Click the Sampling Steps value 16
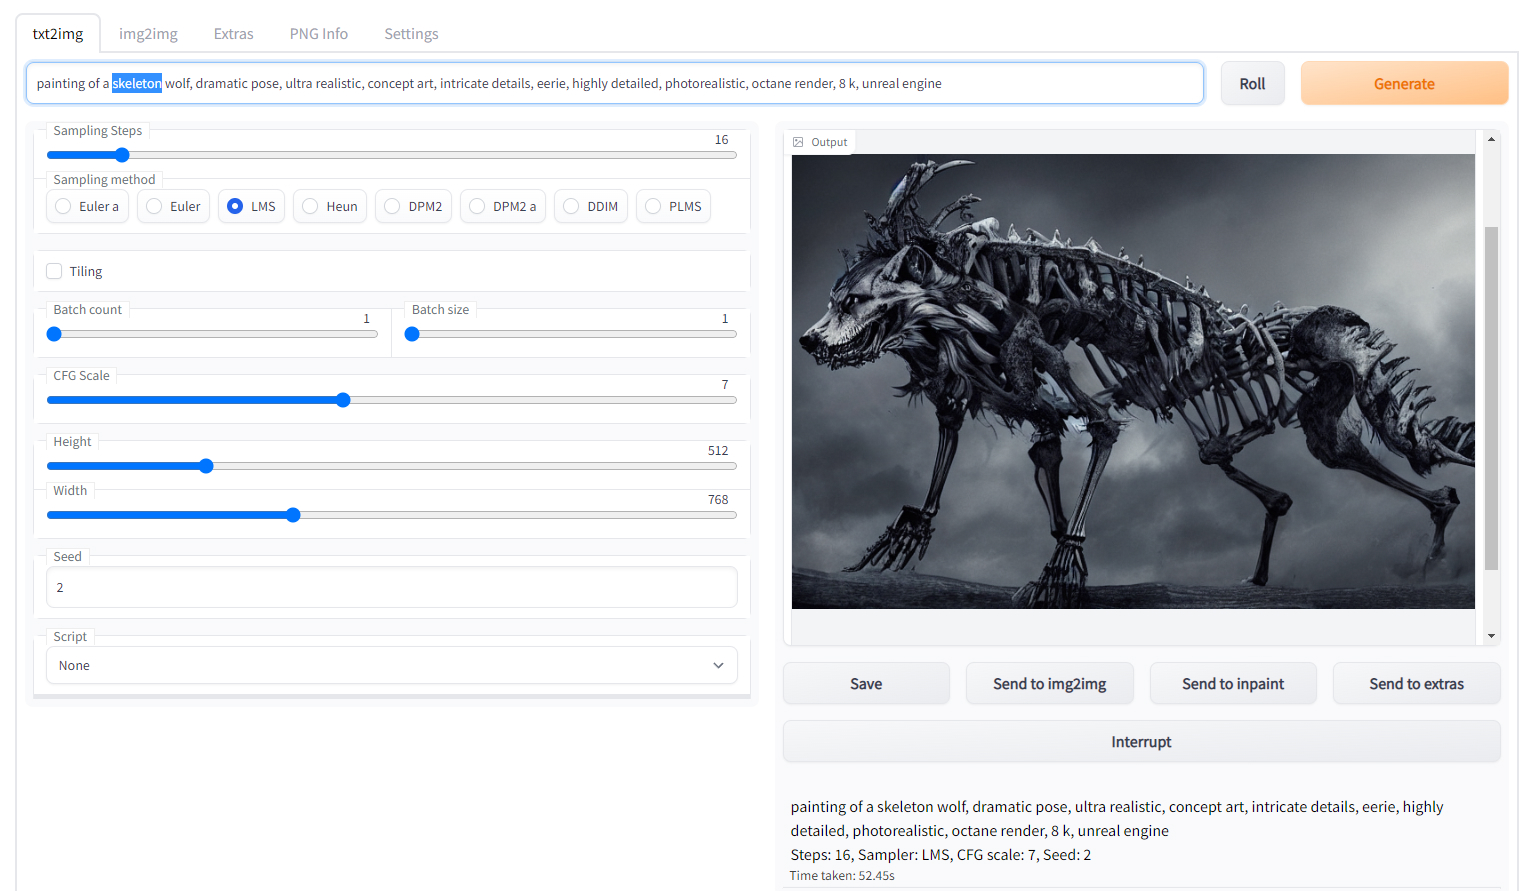 [x=721, y=140]
